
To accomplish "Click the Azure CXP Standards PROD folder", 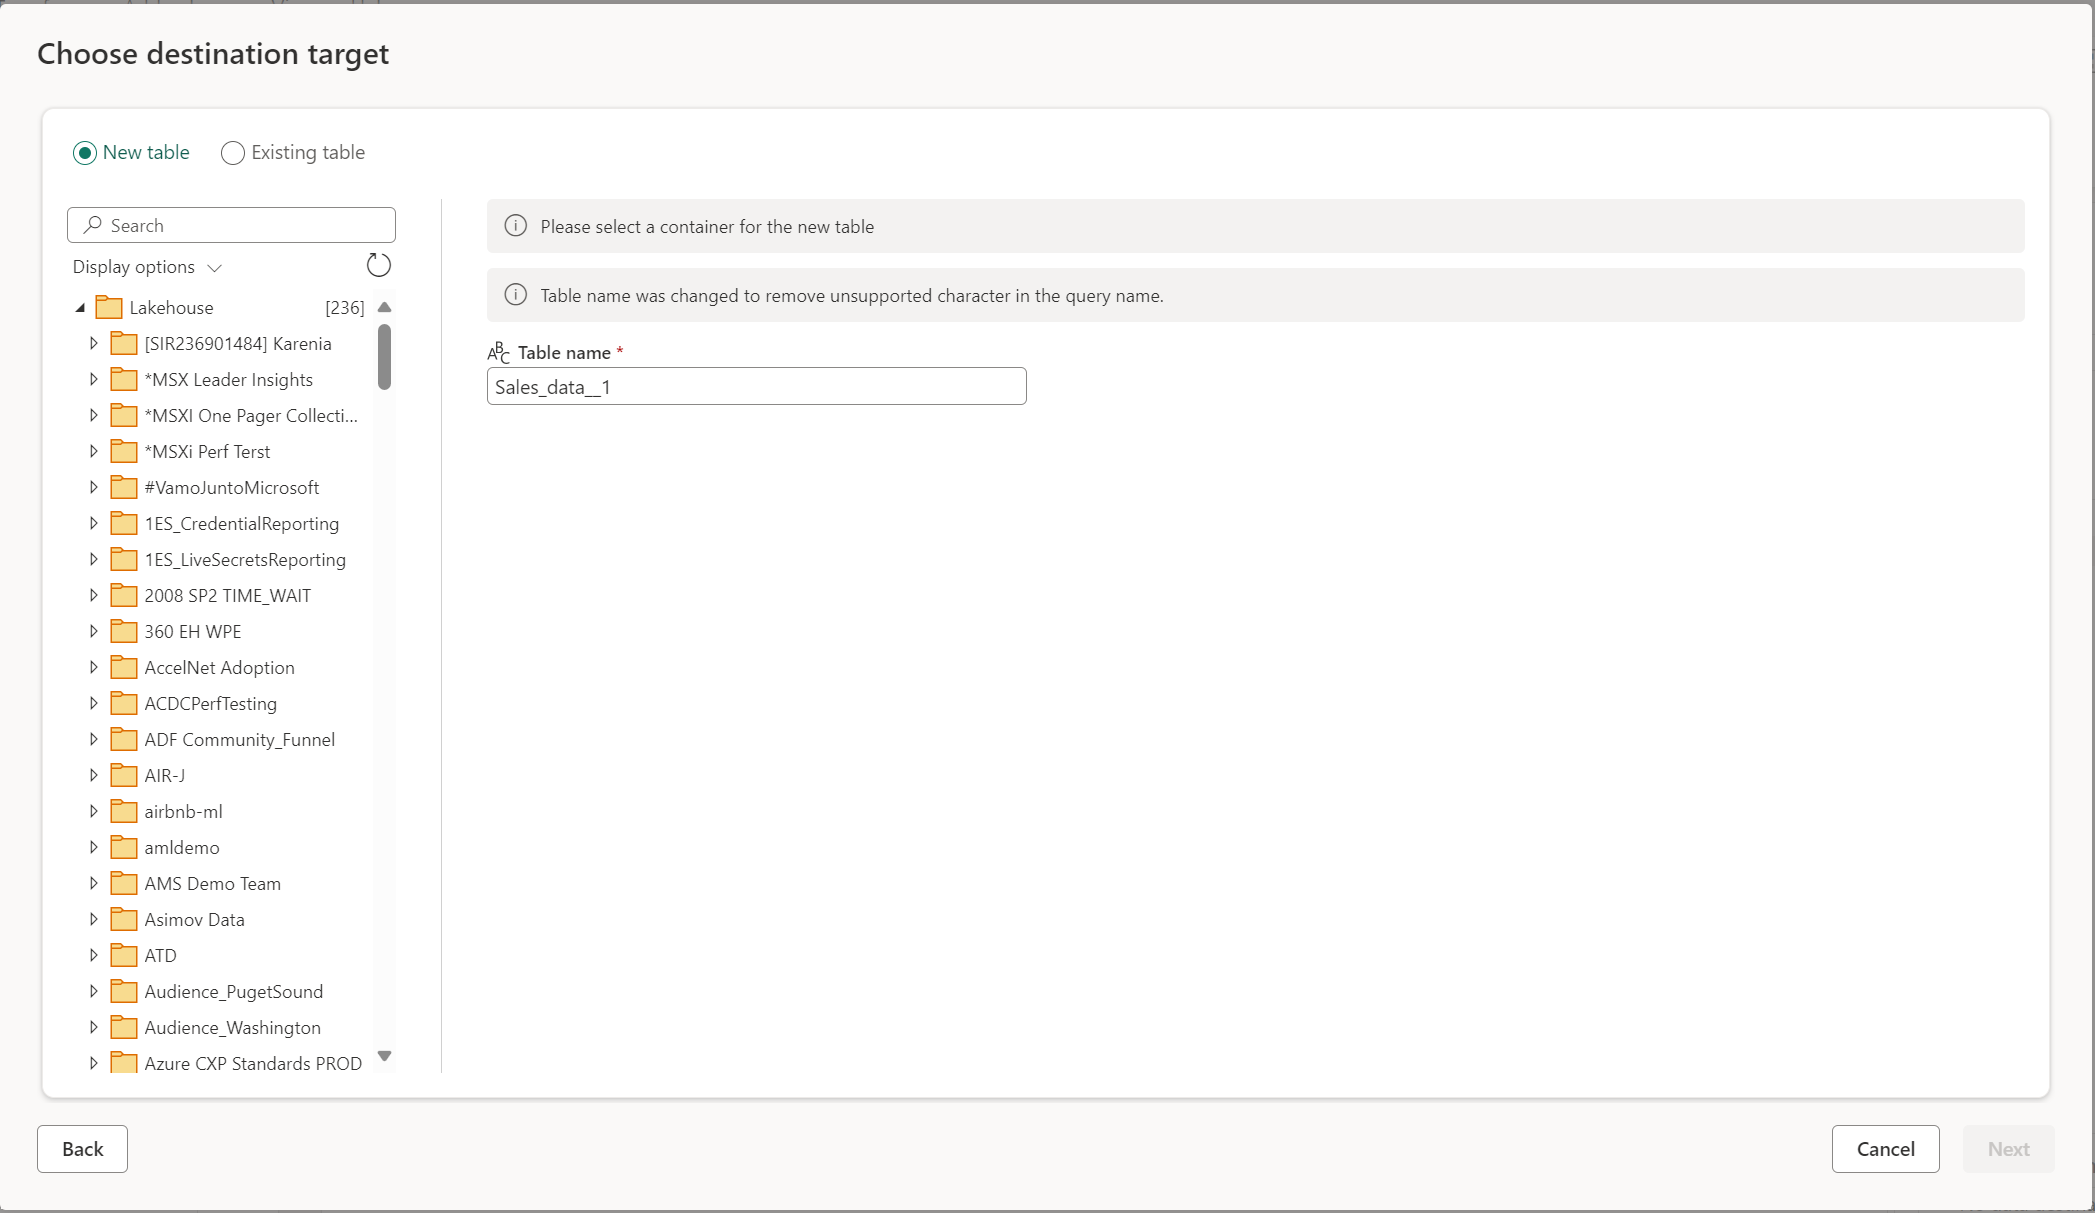I will (x=253, y=1063).
